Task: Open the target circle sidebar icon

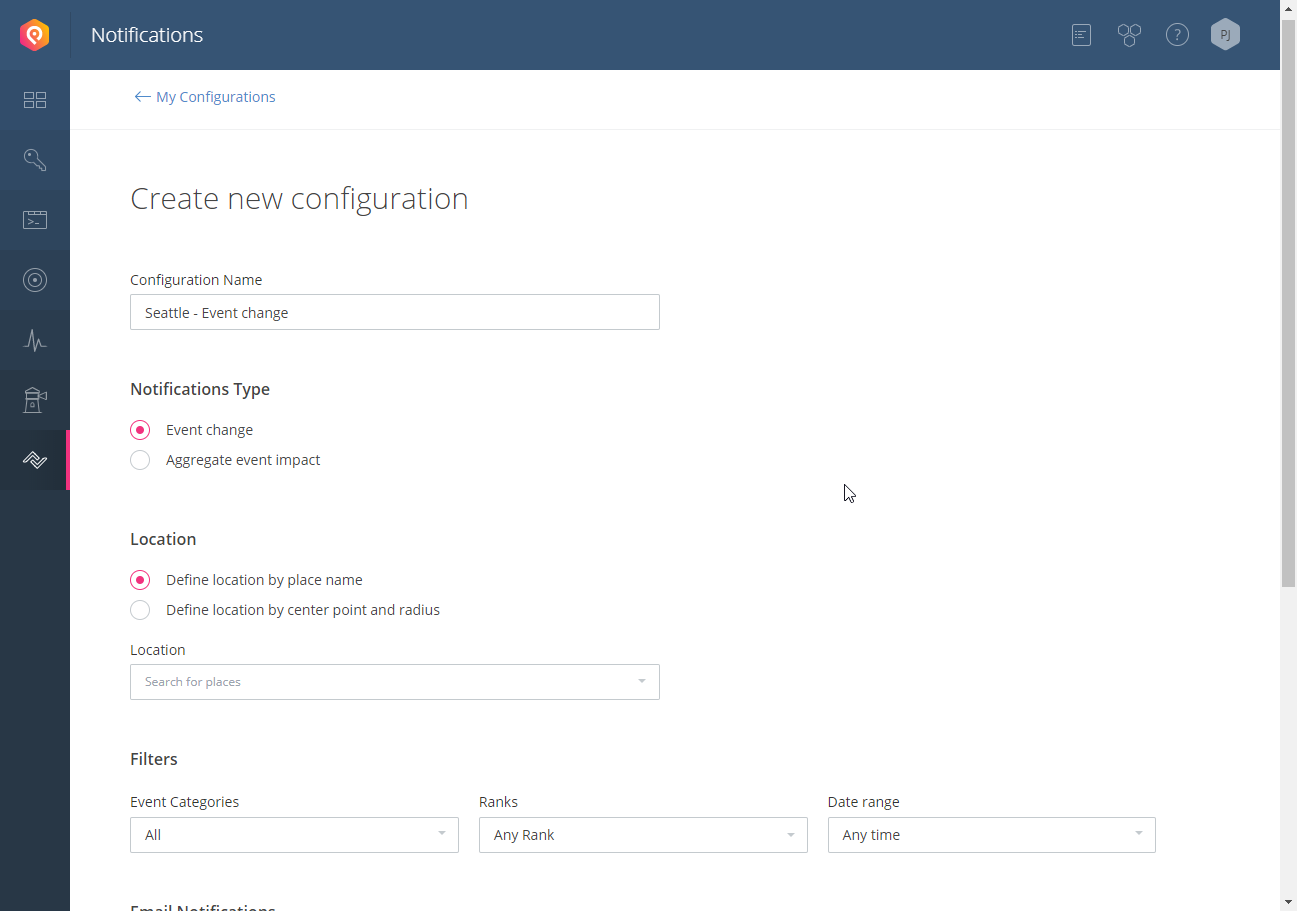Action: click(x=35, y=280)
